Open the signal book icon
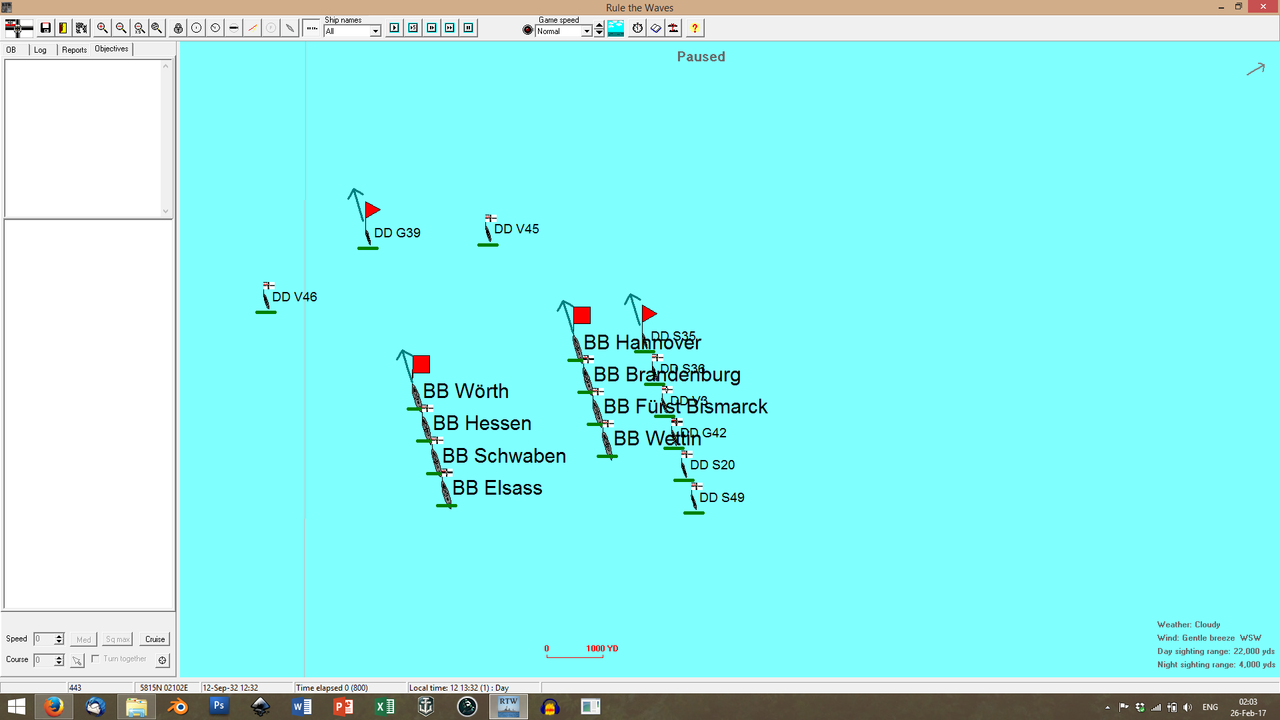 [x=656, y=28]
